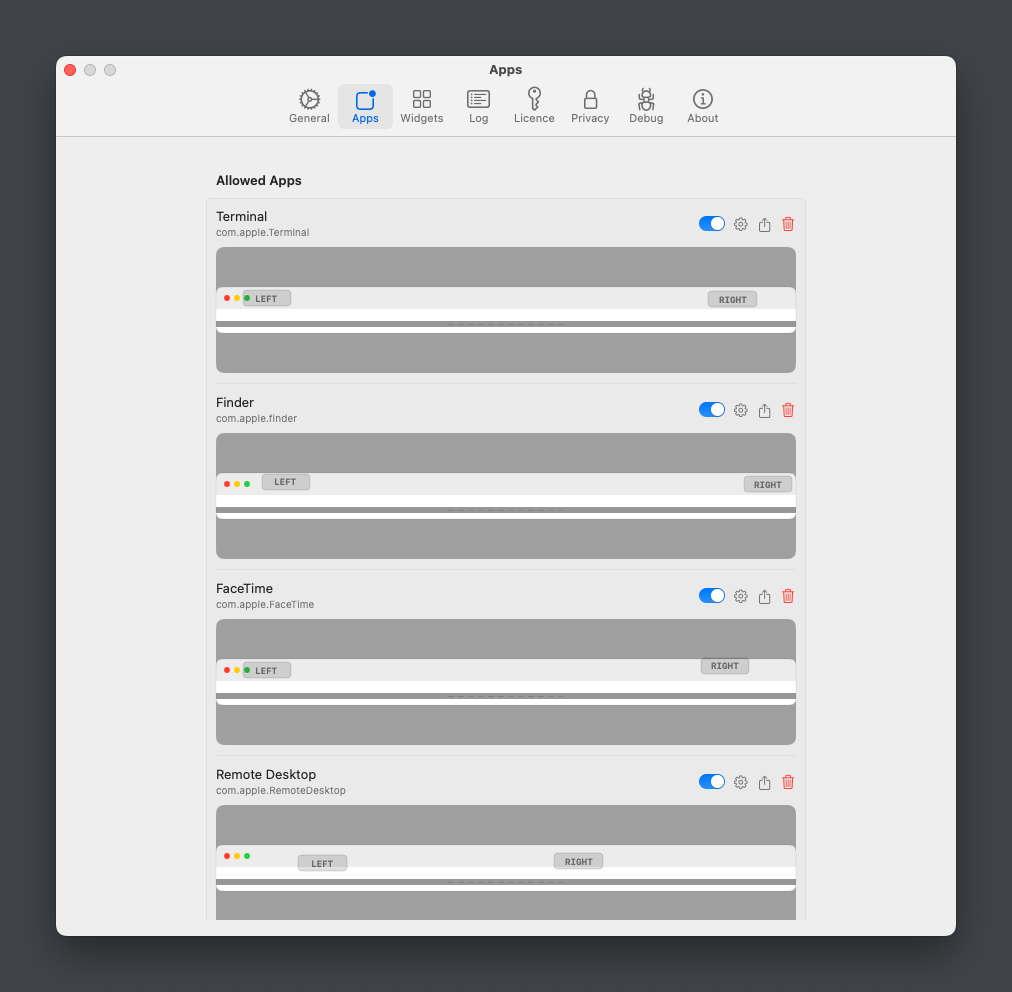This screenshot has height=992, width=1012.
Task: Open Terminal settings gear
Action: [x=740, y=224]
